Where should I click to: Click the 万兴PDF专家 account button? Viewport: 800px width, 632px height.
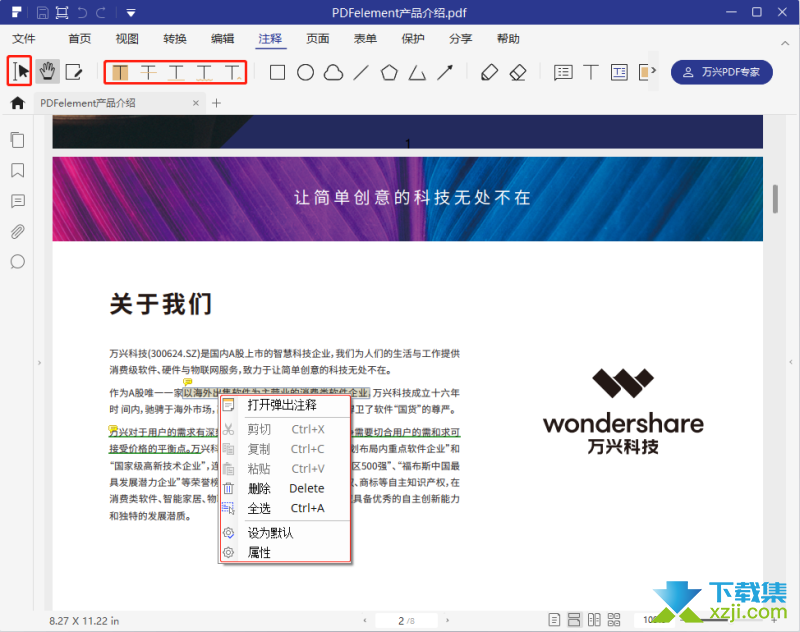pyautogui.click(x=721, y=72)
